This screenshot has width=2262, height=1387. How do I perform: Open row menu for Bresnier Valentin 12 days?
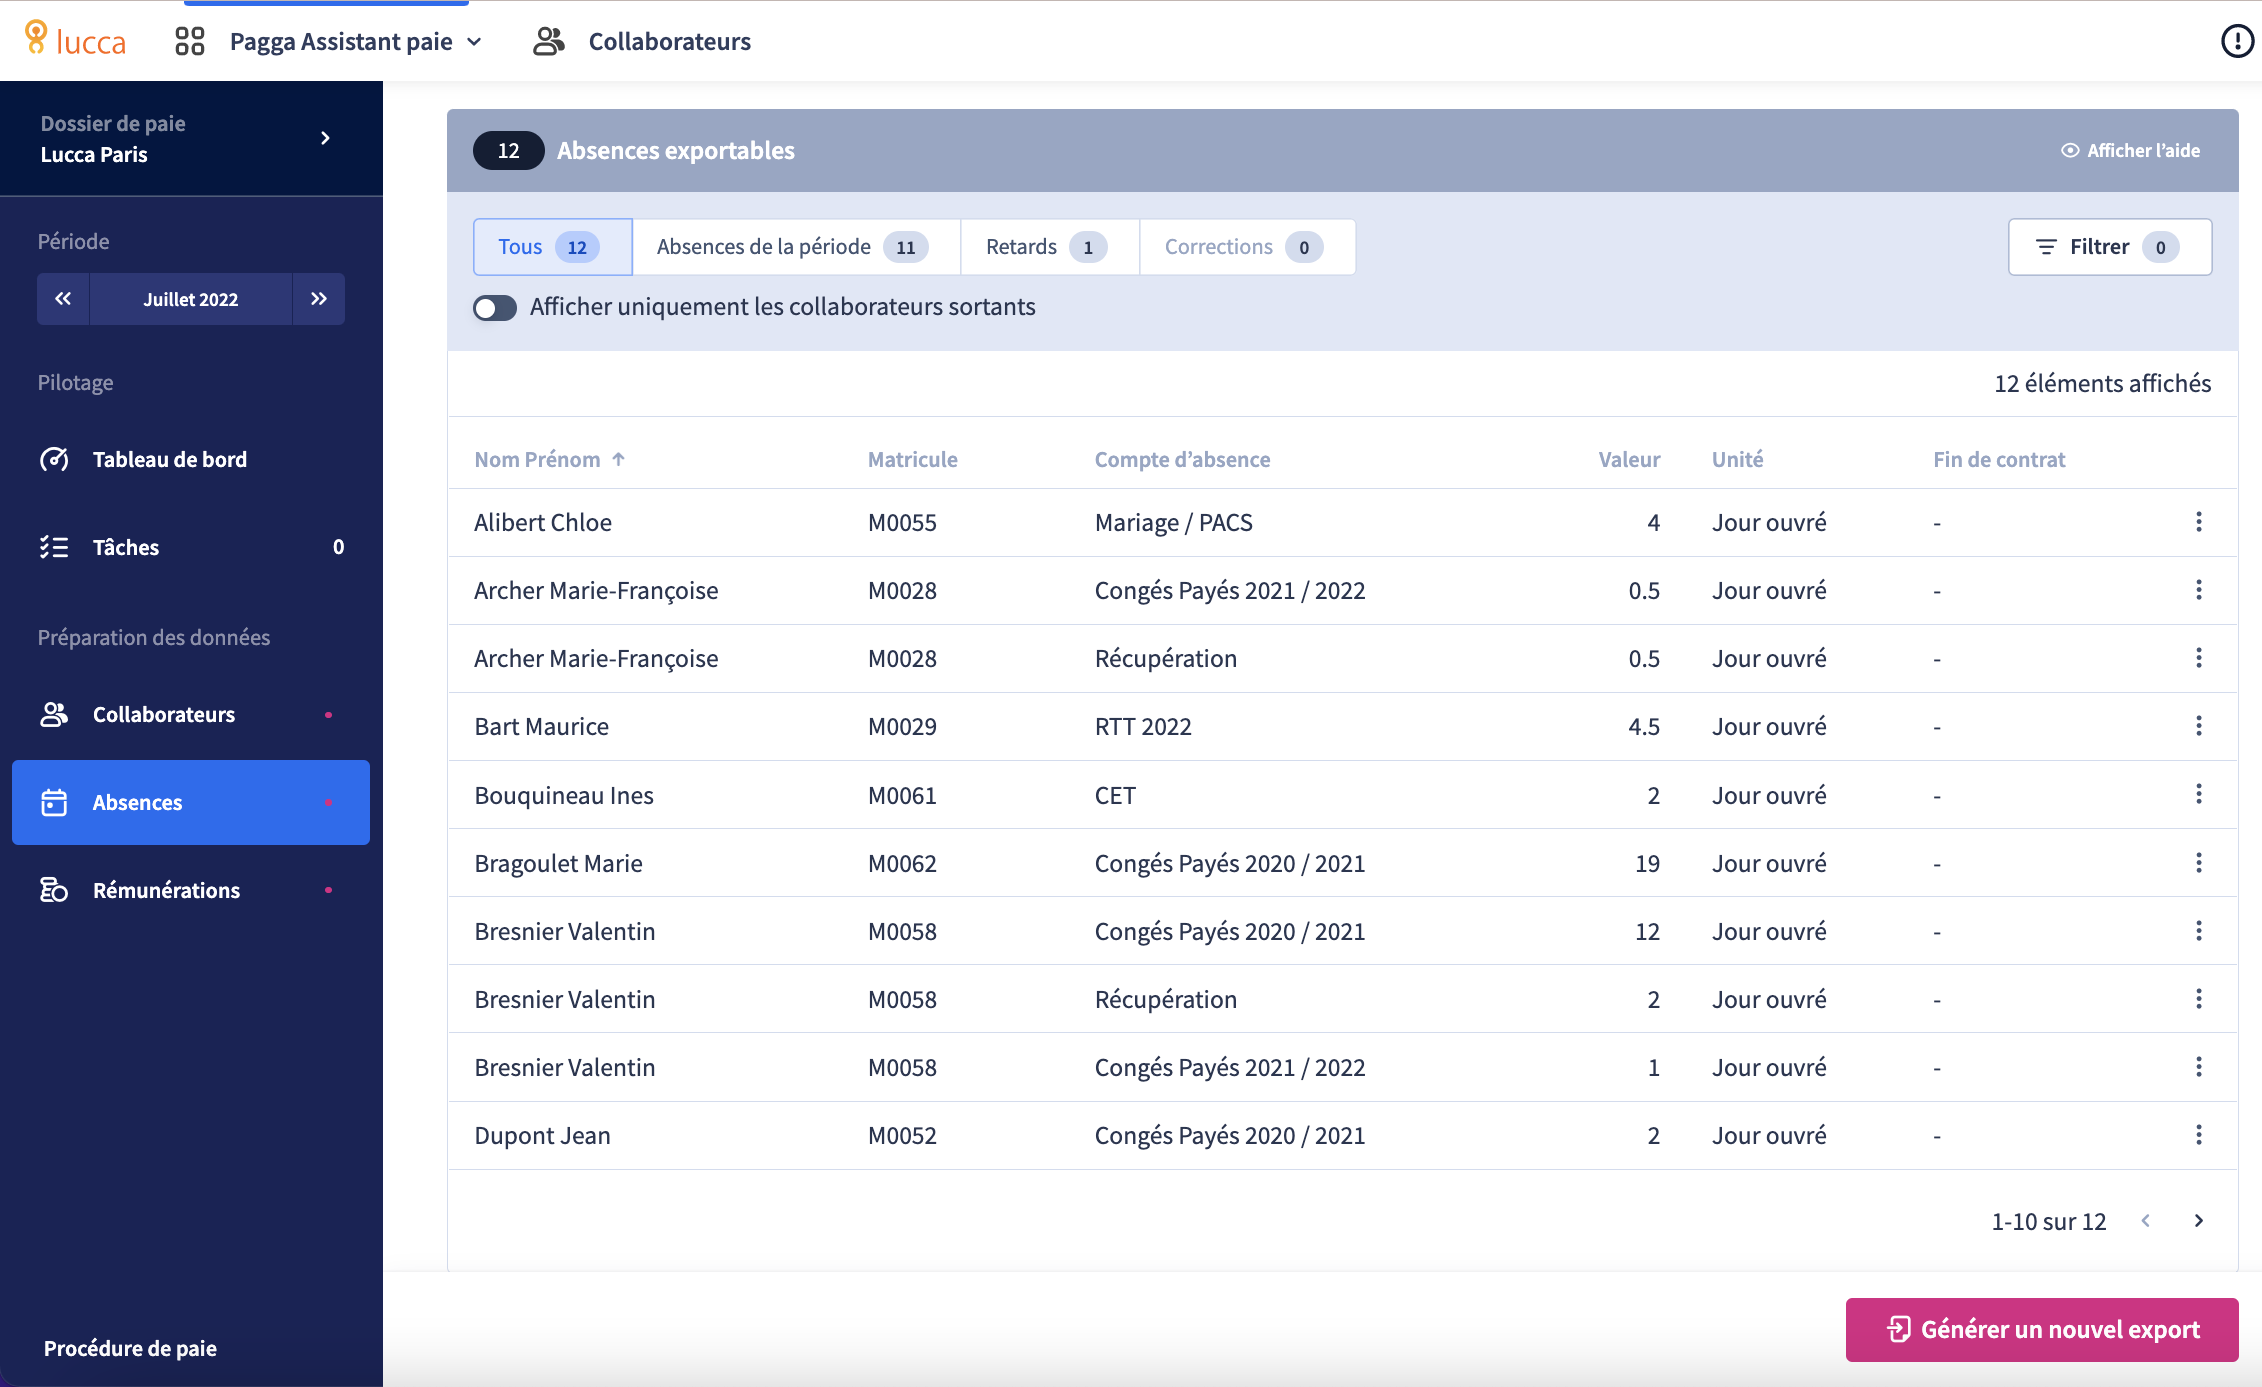coord(2199,931)
